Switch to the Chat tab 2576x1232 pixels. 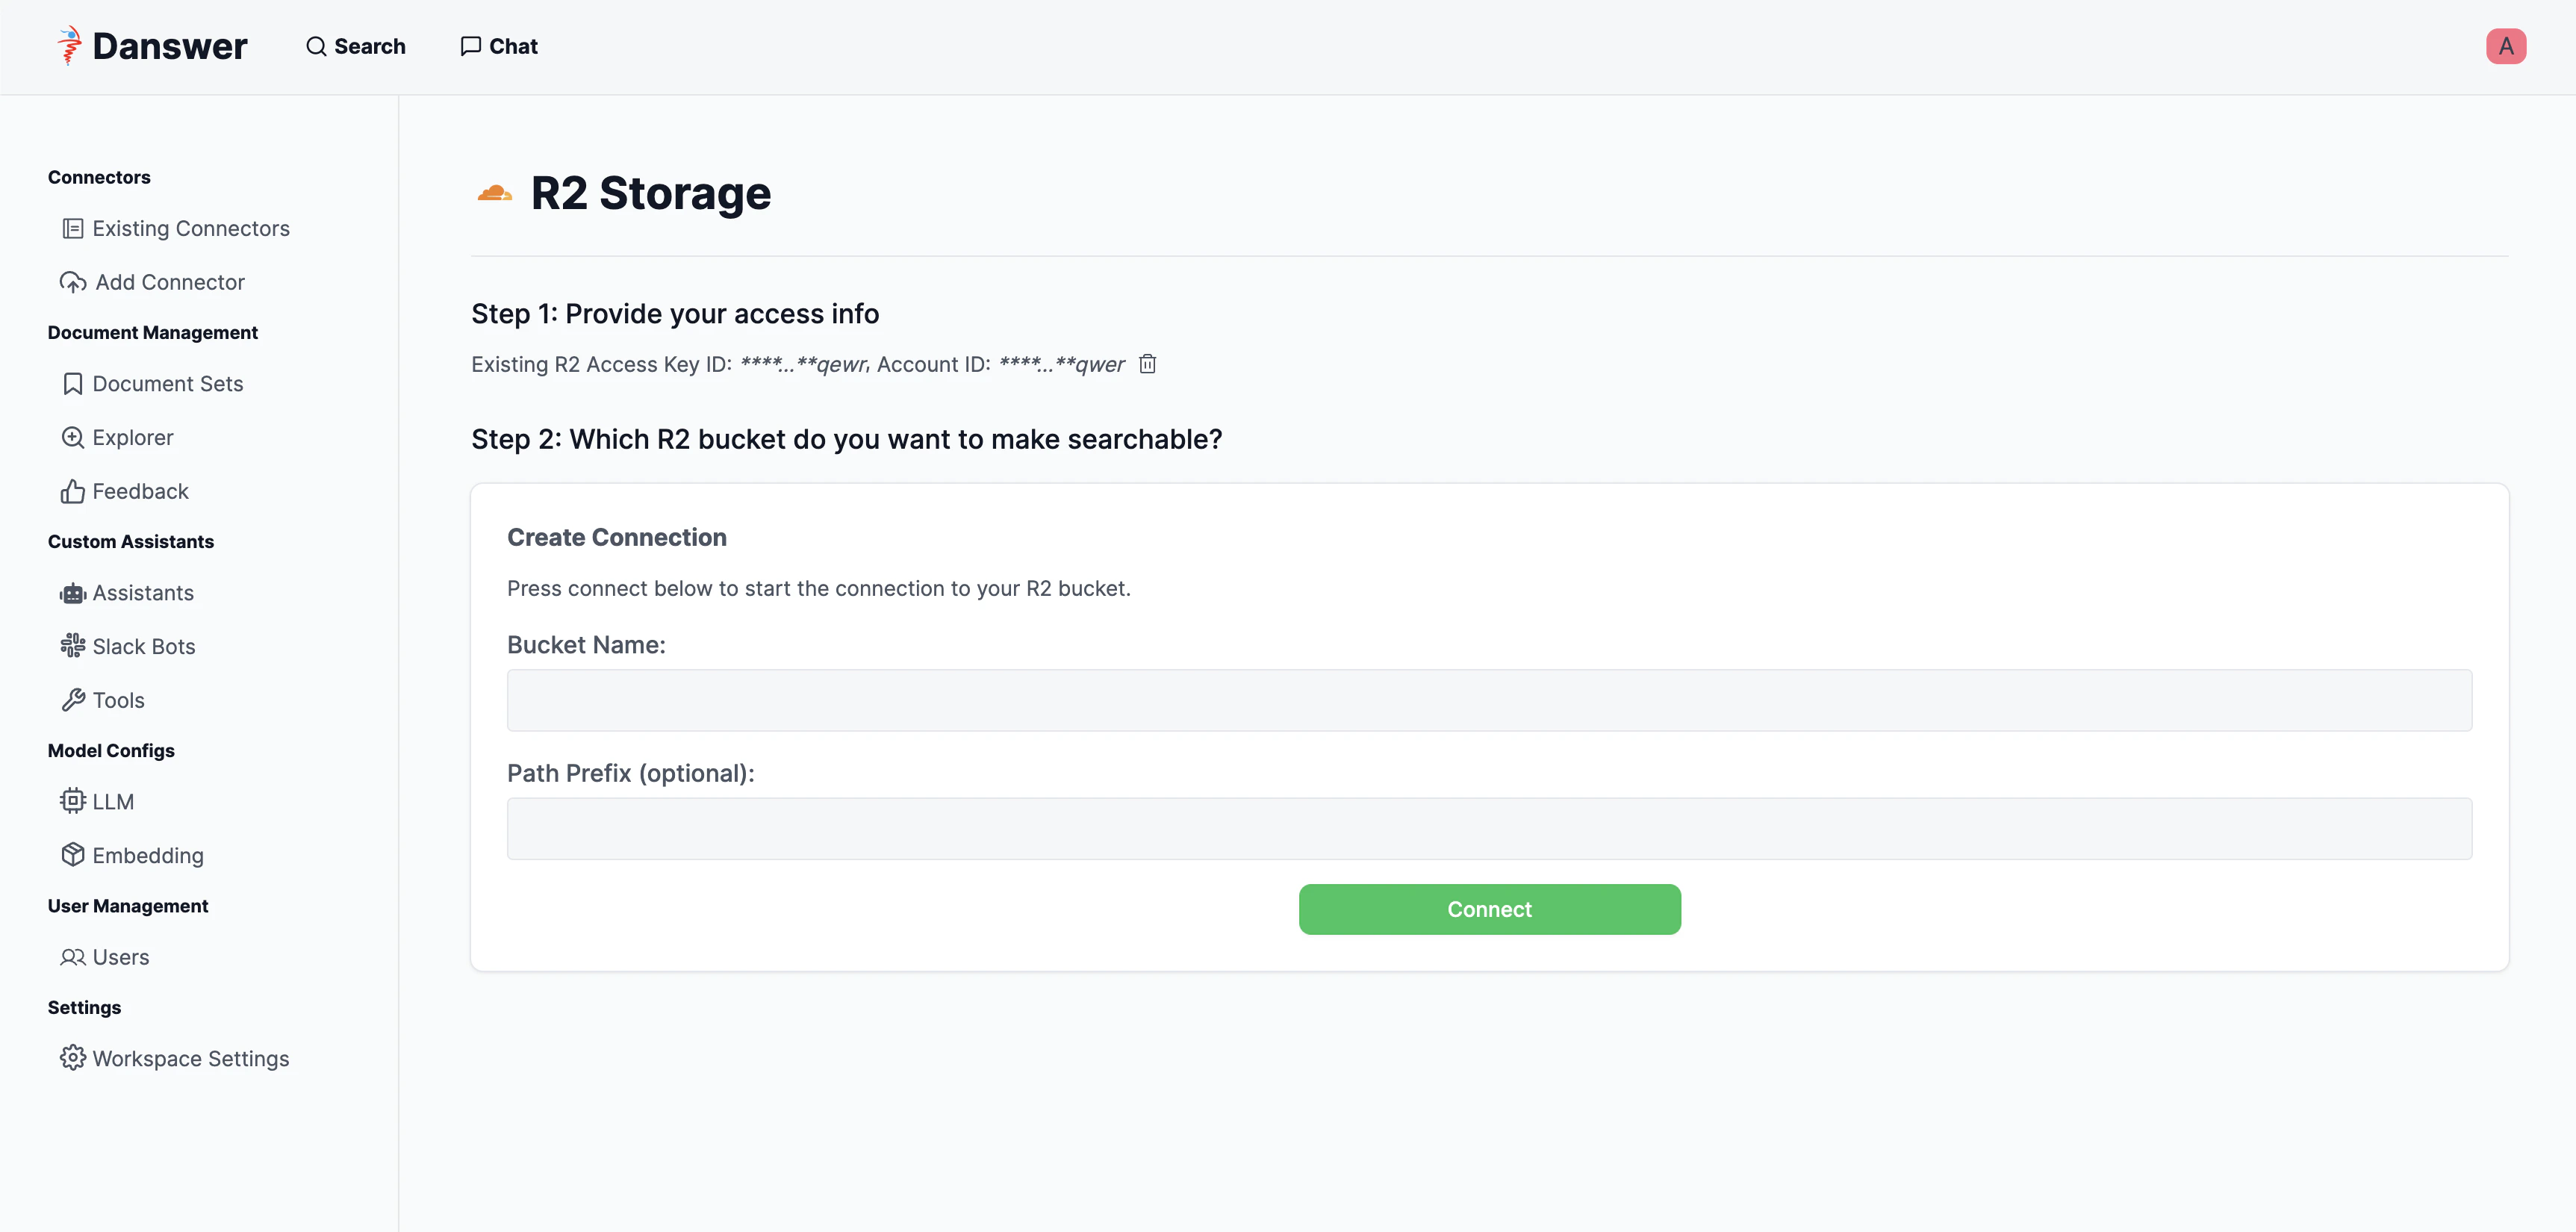point(499,47)
